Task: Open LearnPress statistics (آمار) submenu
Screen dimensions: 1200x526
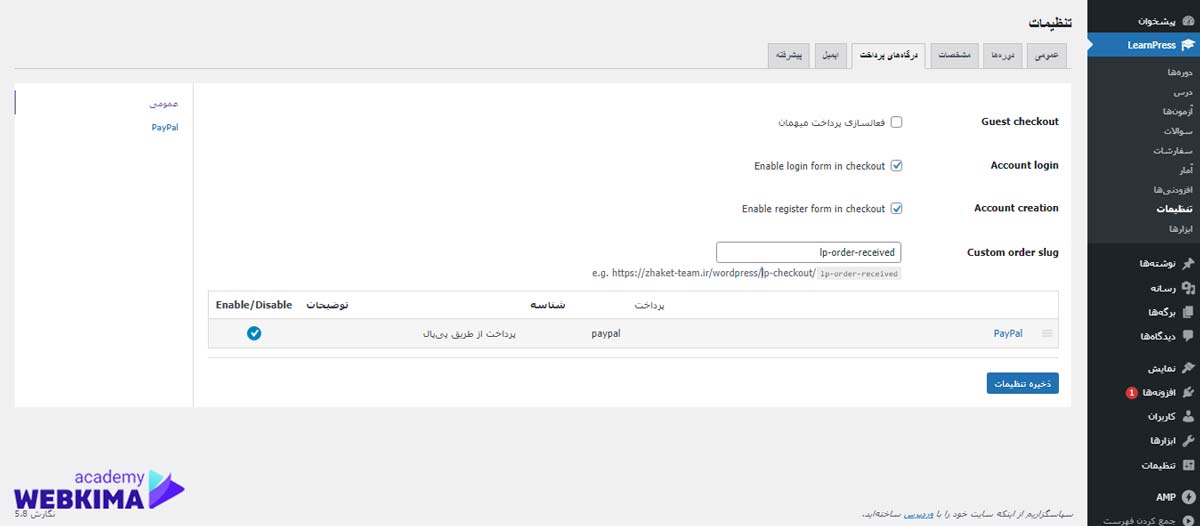Action: coord(1186,170)
